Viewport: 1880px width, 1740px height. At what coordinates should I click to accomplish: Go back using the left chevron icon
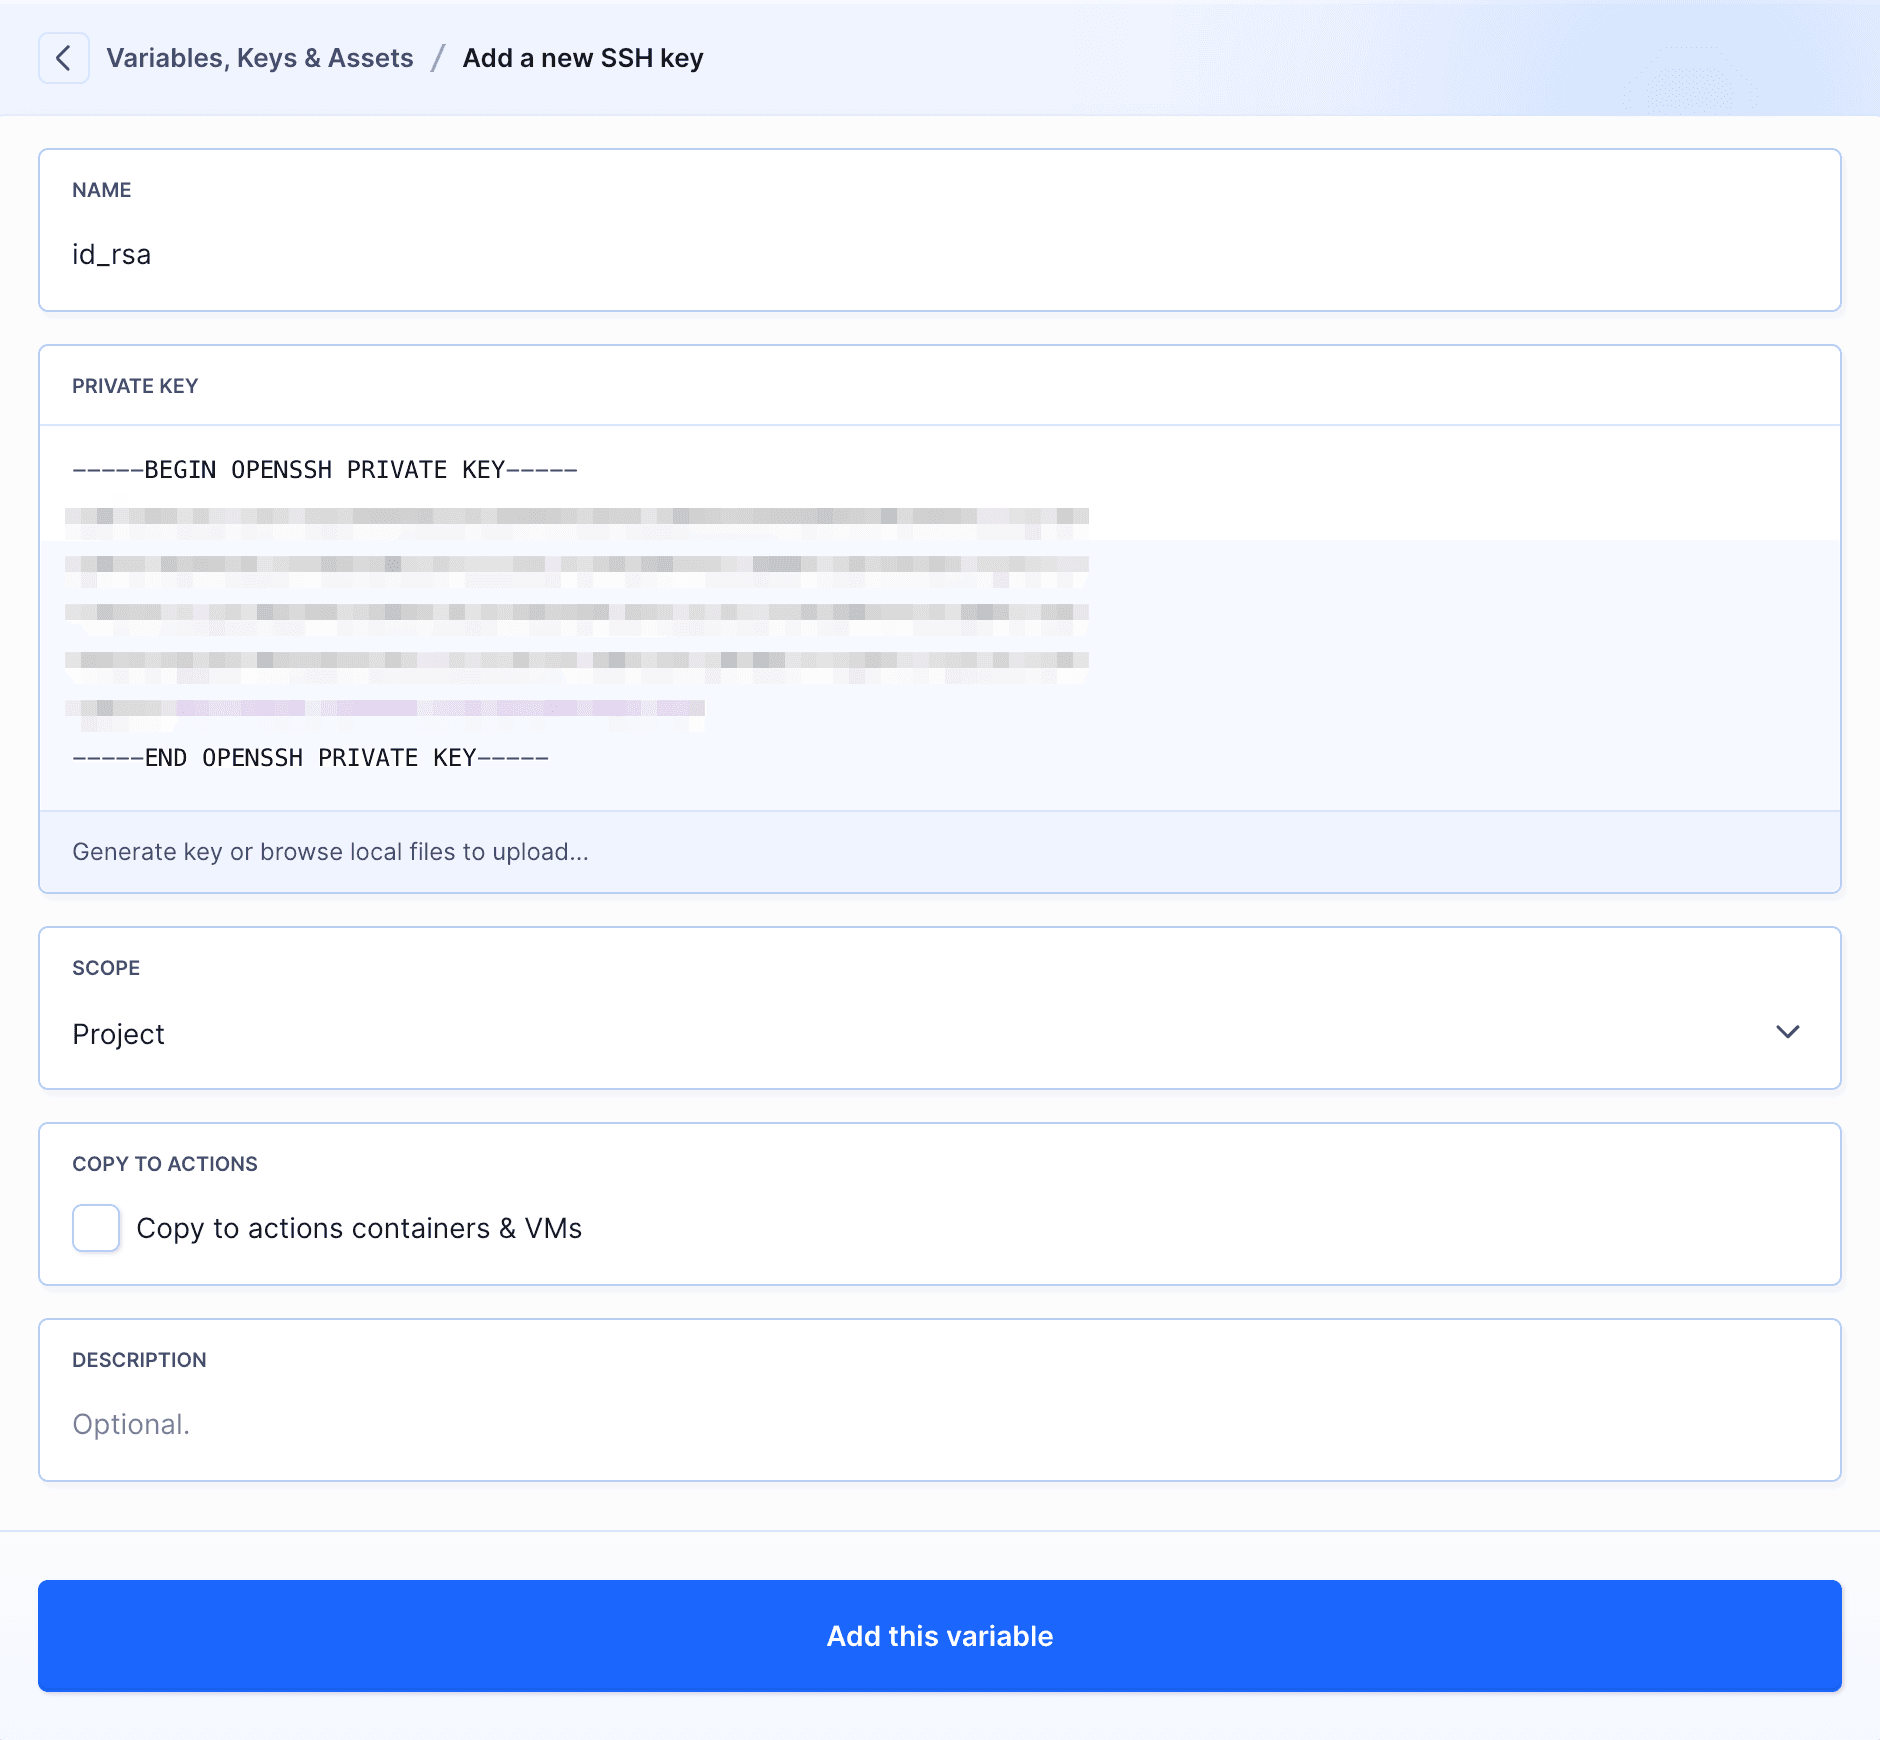tap(64, 58)
